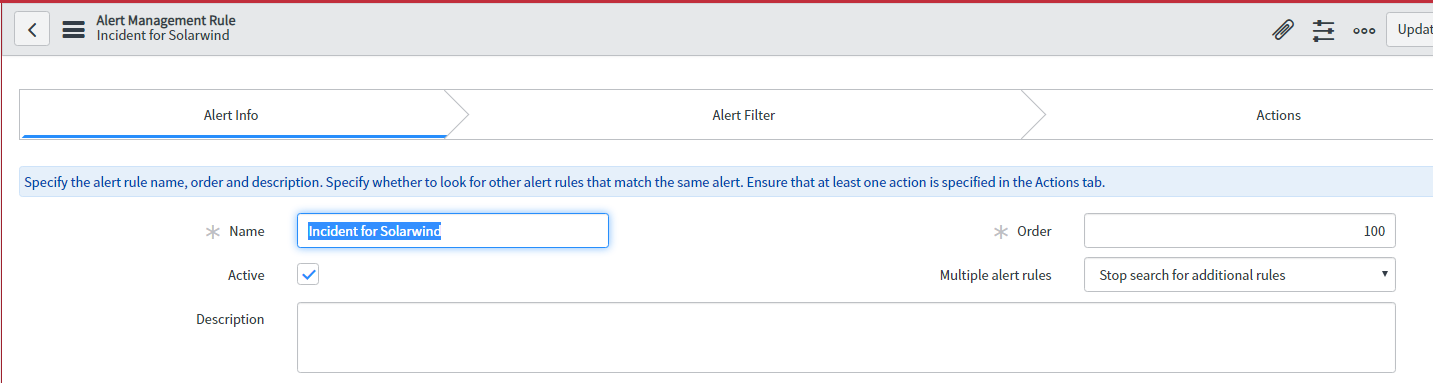Click the mandatory asterisk beside Name
This screenshot has height=383, width=1433.
212,231
